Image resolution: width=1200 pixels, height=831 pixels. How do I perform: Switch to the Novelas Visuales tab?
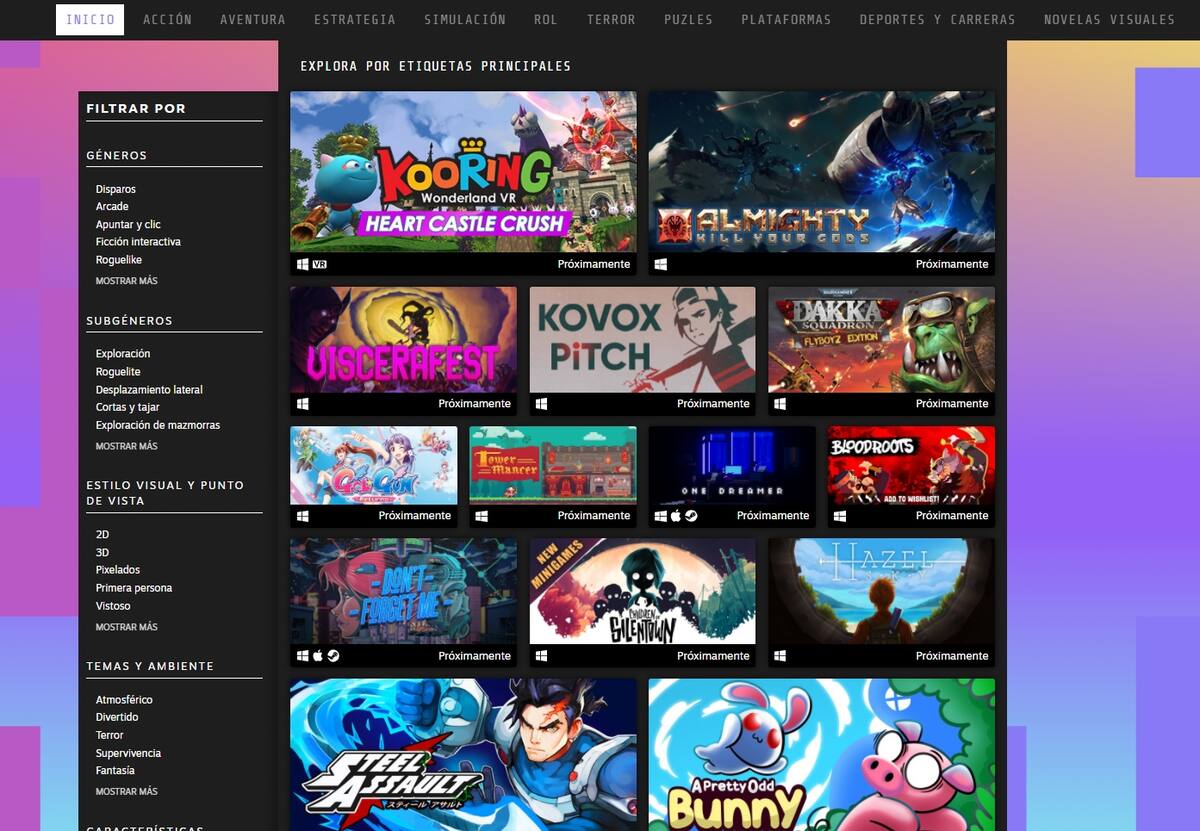click(x=1109, y=20)
